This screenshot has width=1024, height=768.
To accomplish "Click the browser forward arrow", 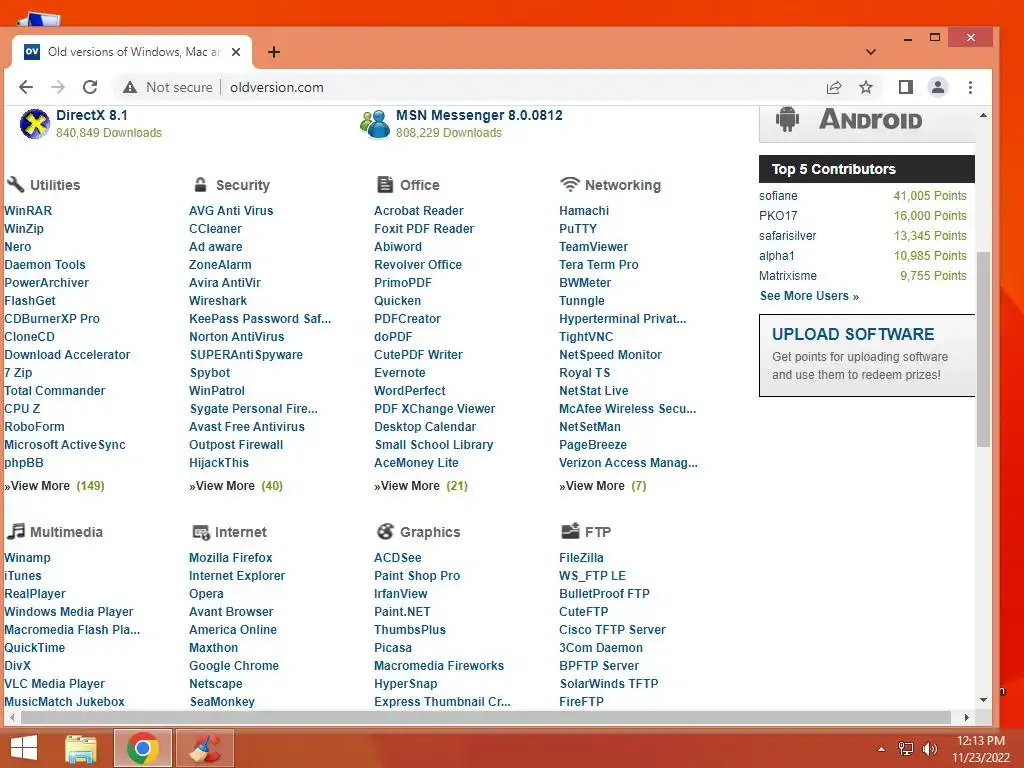I will [x=58, y=87].
